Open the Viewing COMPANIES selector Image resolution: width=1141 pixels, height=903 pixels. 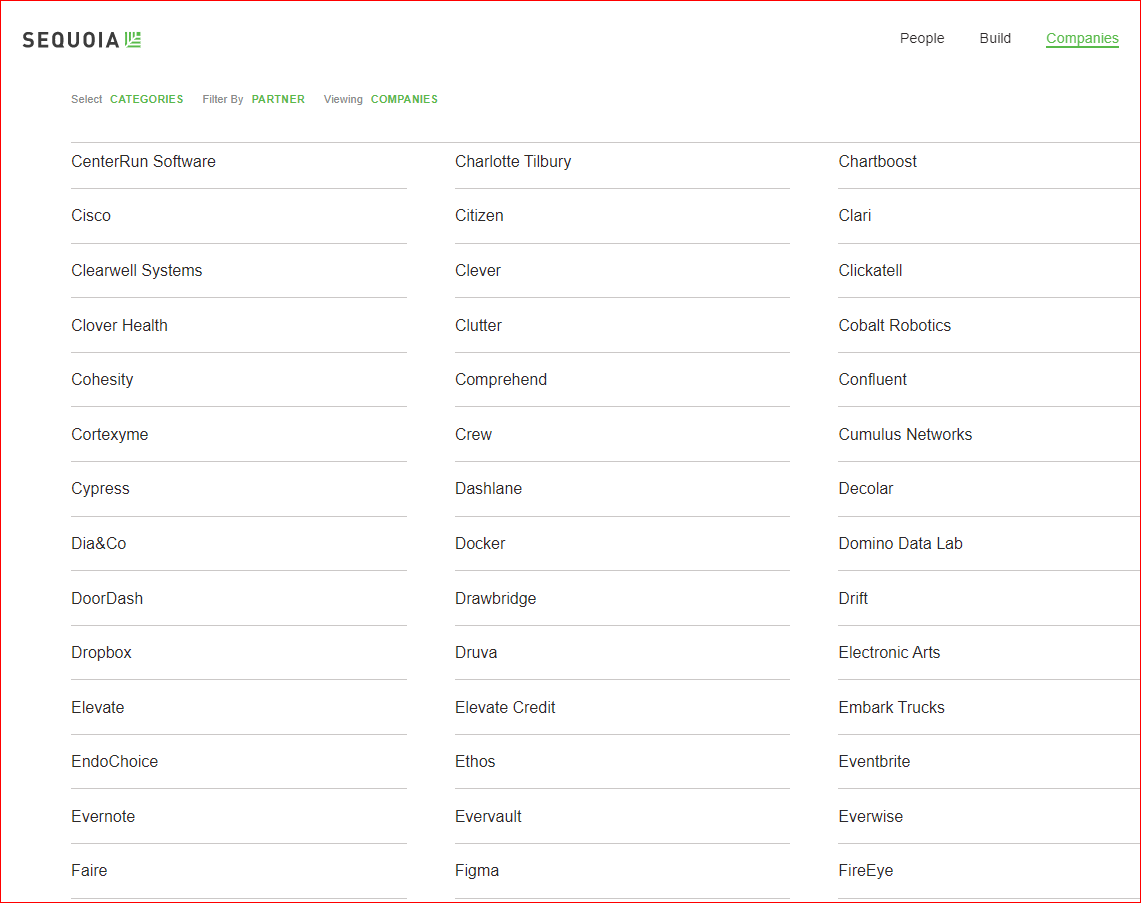(404, 99)
